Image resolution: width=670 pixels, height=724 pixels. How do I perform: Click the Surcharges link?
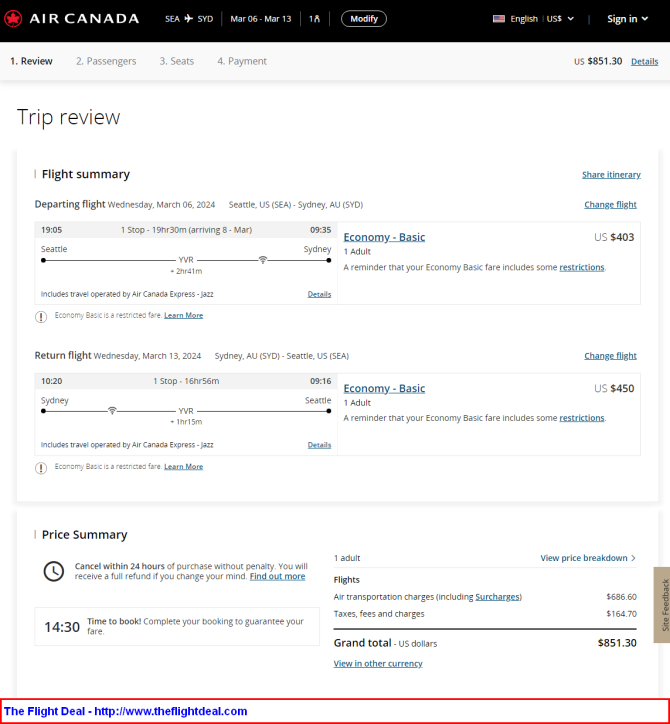(x=497, y=597)
